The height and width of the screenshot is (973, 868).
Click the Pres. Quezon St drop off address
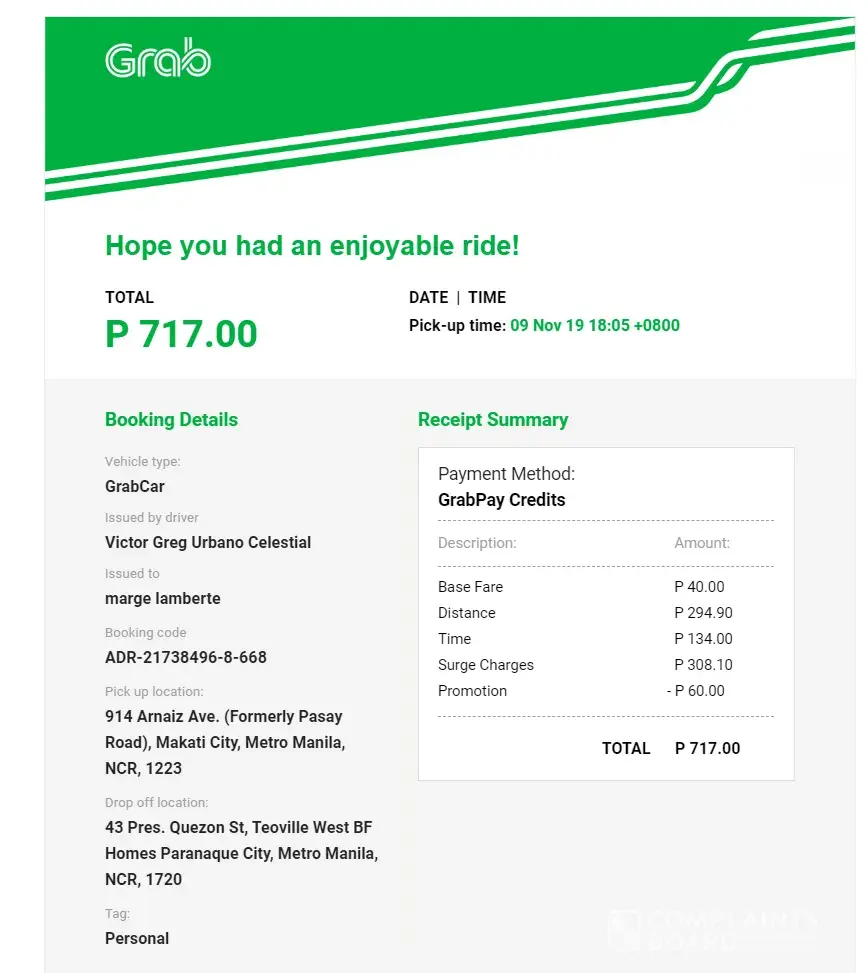pyautogui.click(x=241, y=854)
